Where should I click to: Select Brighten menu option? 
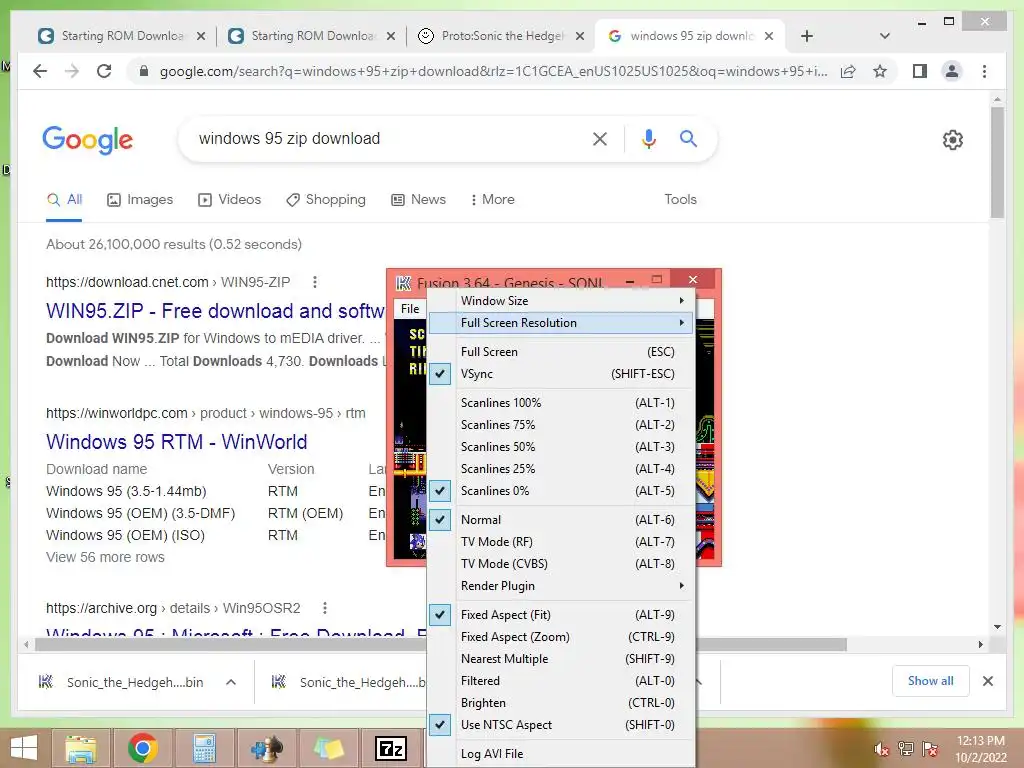coord(561,703)
